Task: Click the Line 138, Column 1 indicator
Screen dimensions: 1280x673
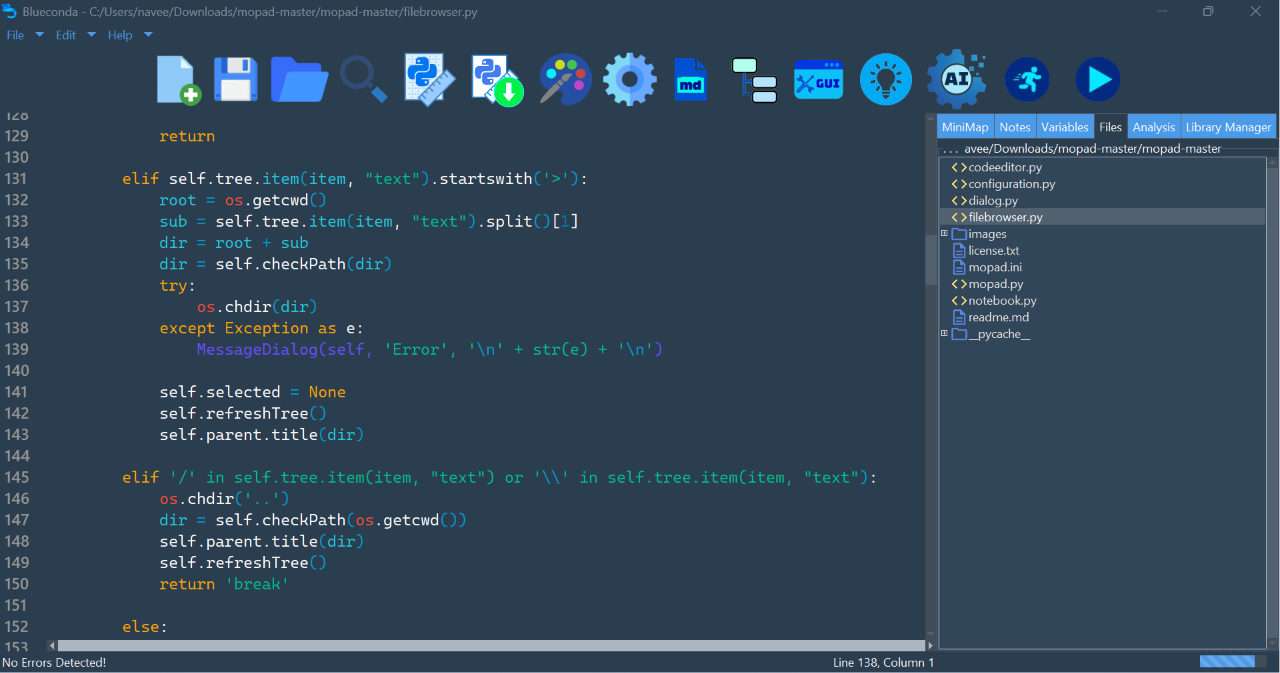Action: pos(883,662)
